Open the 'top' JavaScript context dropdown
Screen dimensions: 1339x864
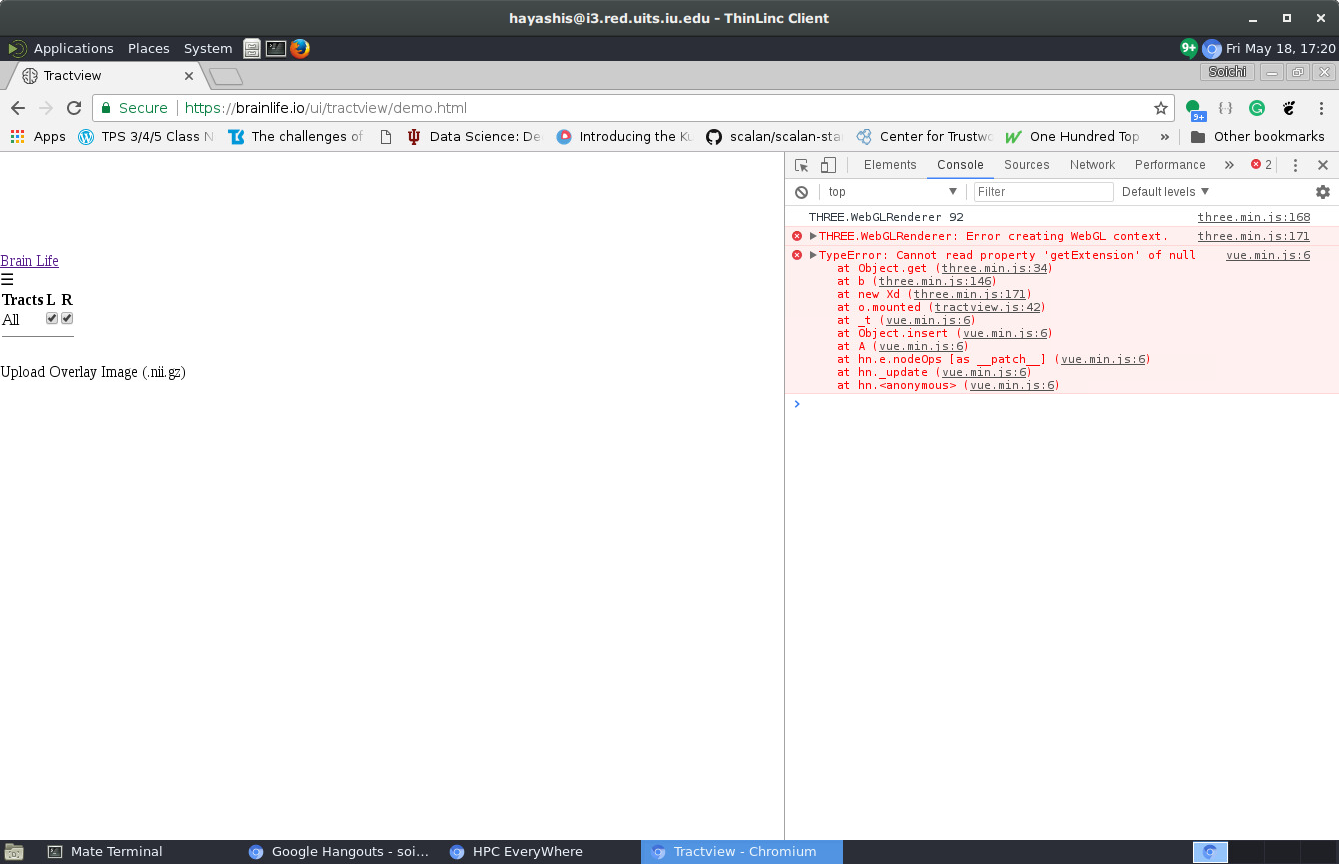892,192
